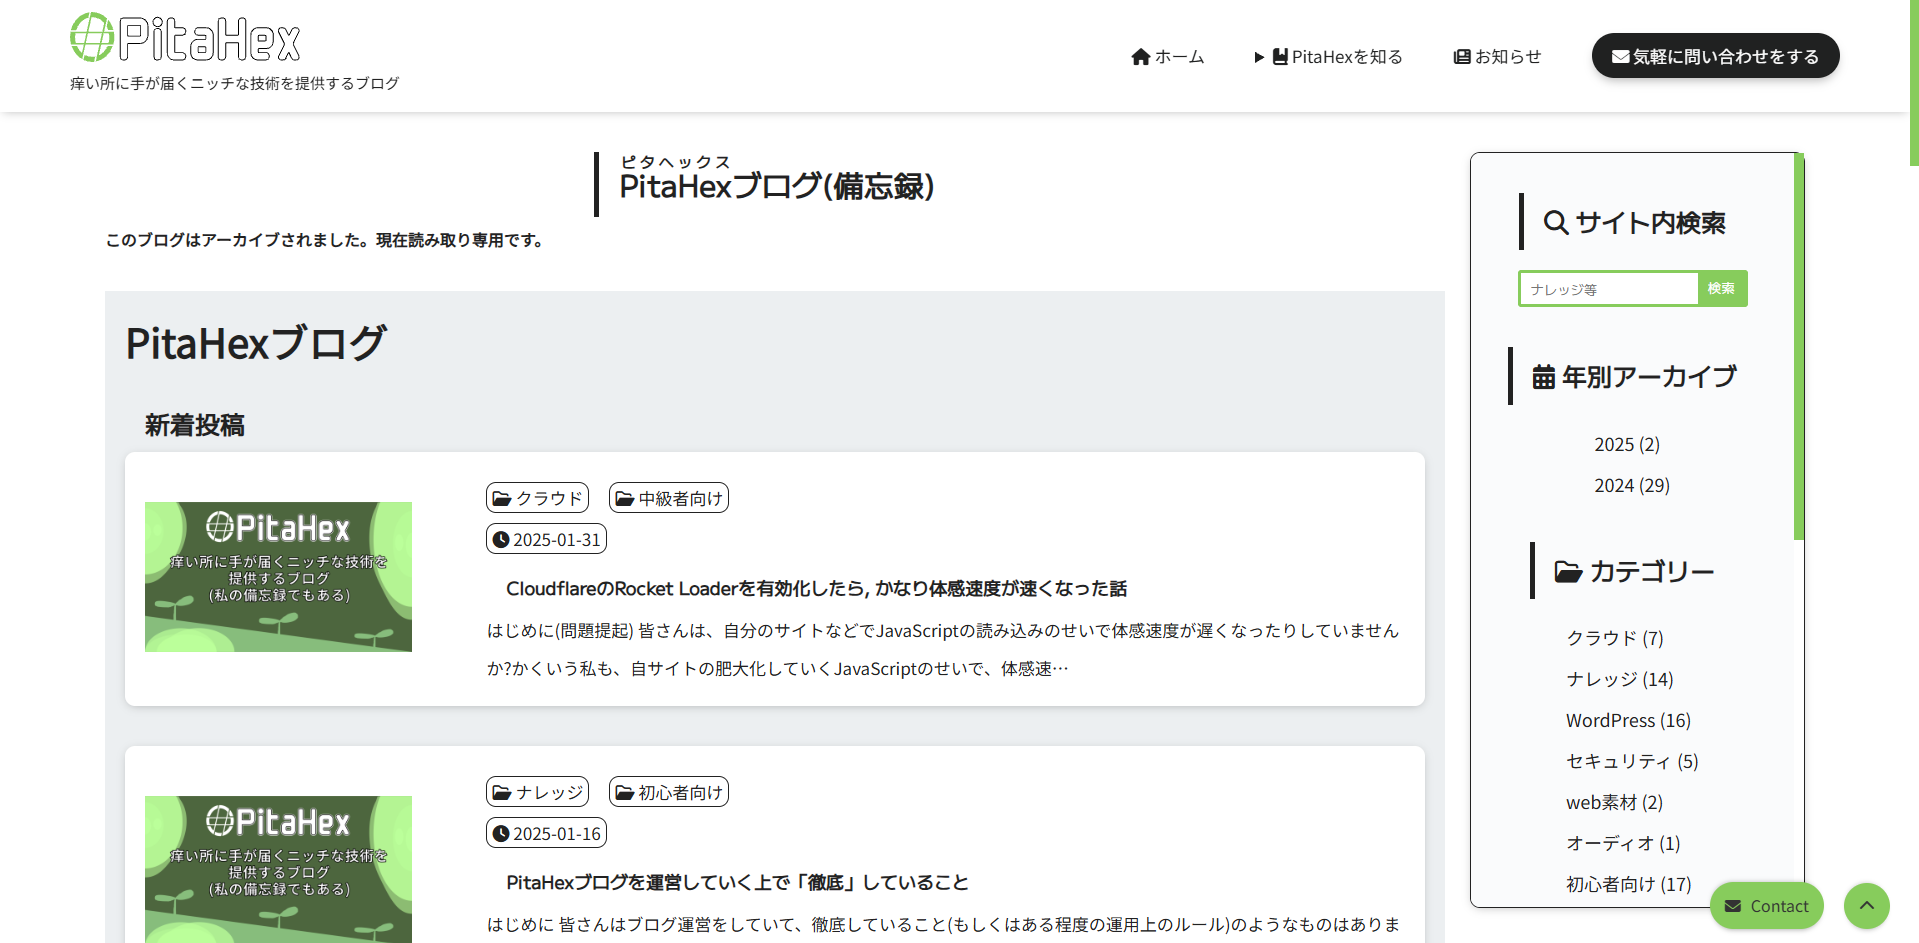Select the ナレッジ tag on second post

coord(537,792)
